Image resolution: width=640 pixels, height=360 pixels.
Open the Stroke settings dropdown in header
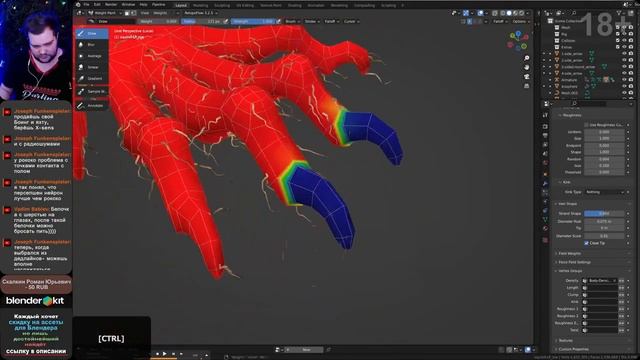tap(312, 21)
